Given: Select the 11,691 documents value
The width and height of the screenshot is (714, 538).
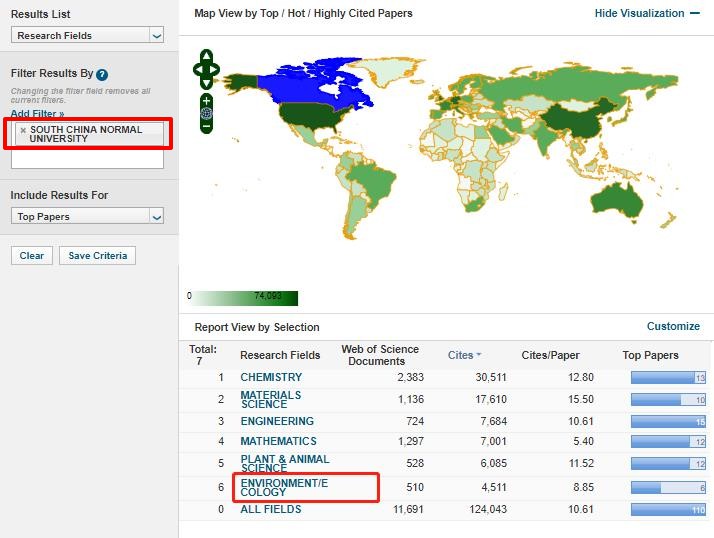Looking at the screenshot, I should [408, 509].
